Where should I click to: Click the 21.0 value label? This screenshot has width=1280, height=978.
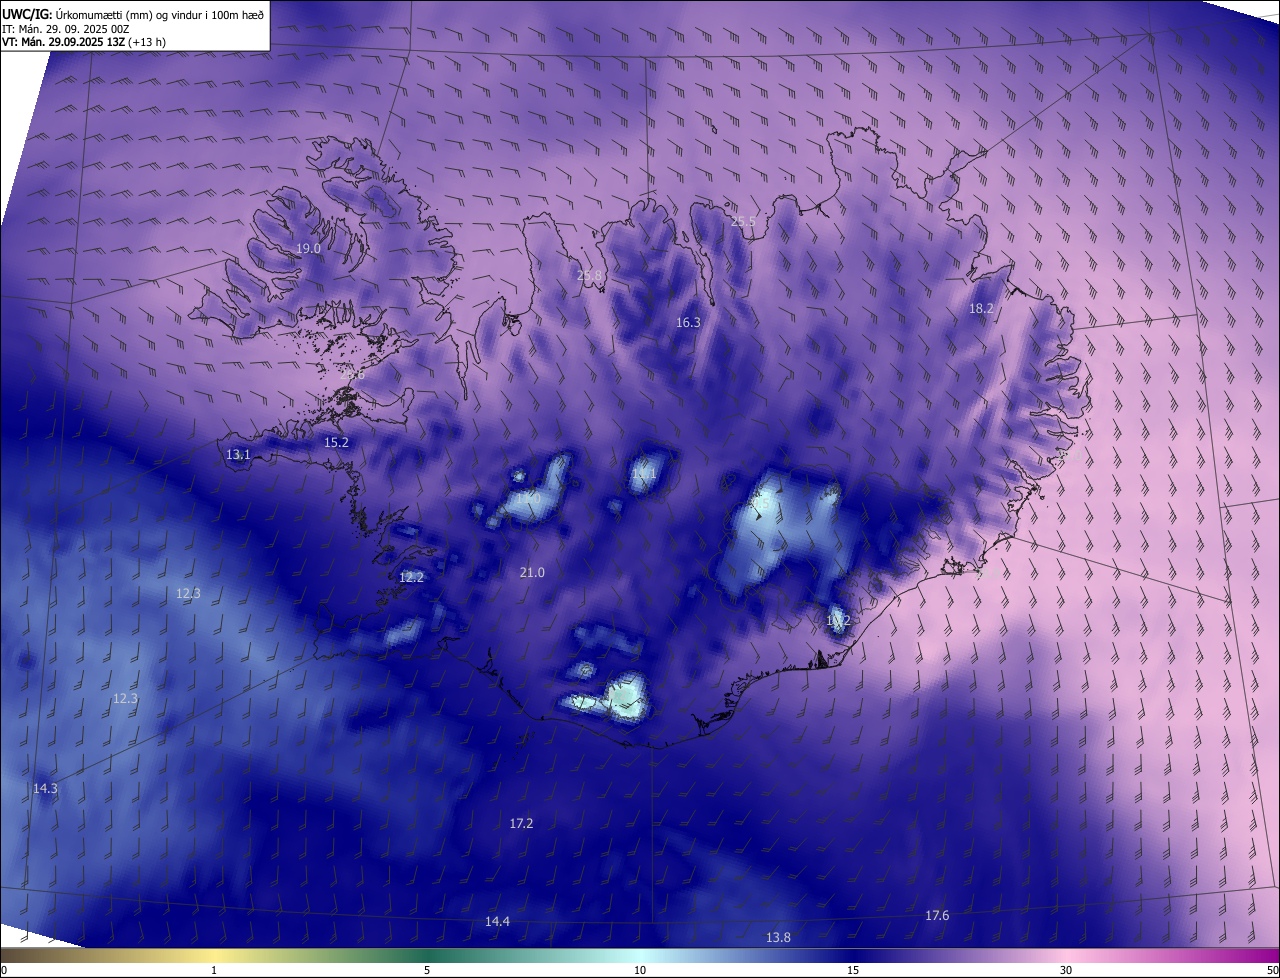tap(532, 573)
